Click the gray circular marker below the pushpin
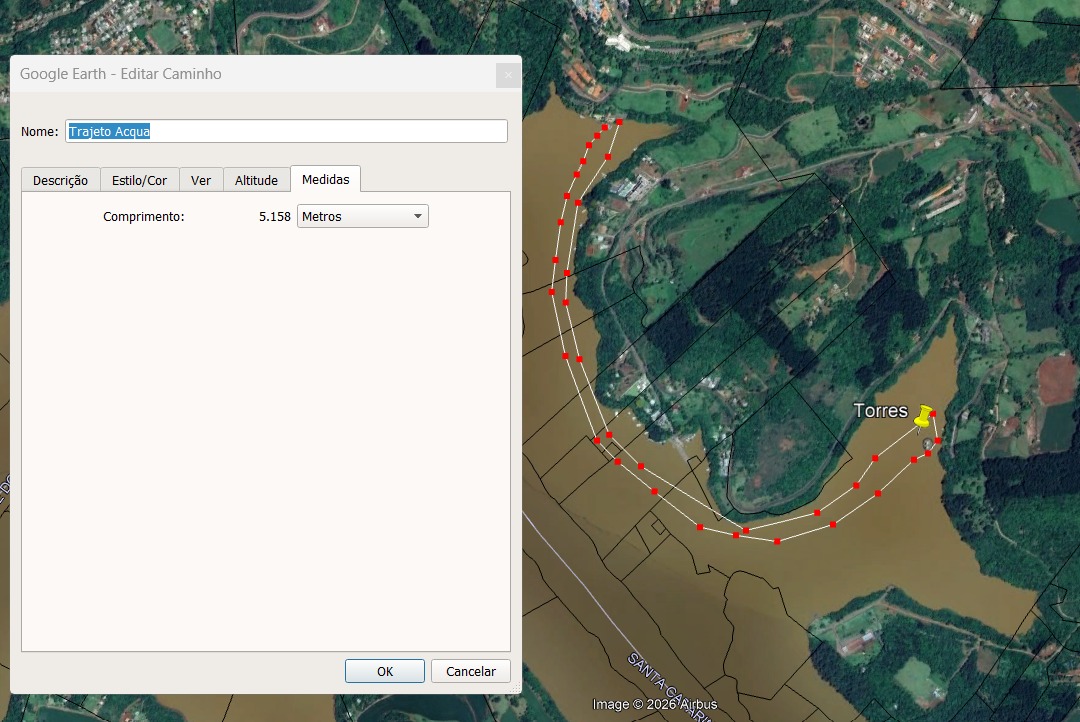The width and height of the screenshot is (1080, 722). coord(928,443)
